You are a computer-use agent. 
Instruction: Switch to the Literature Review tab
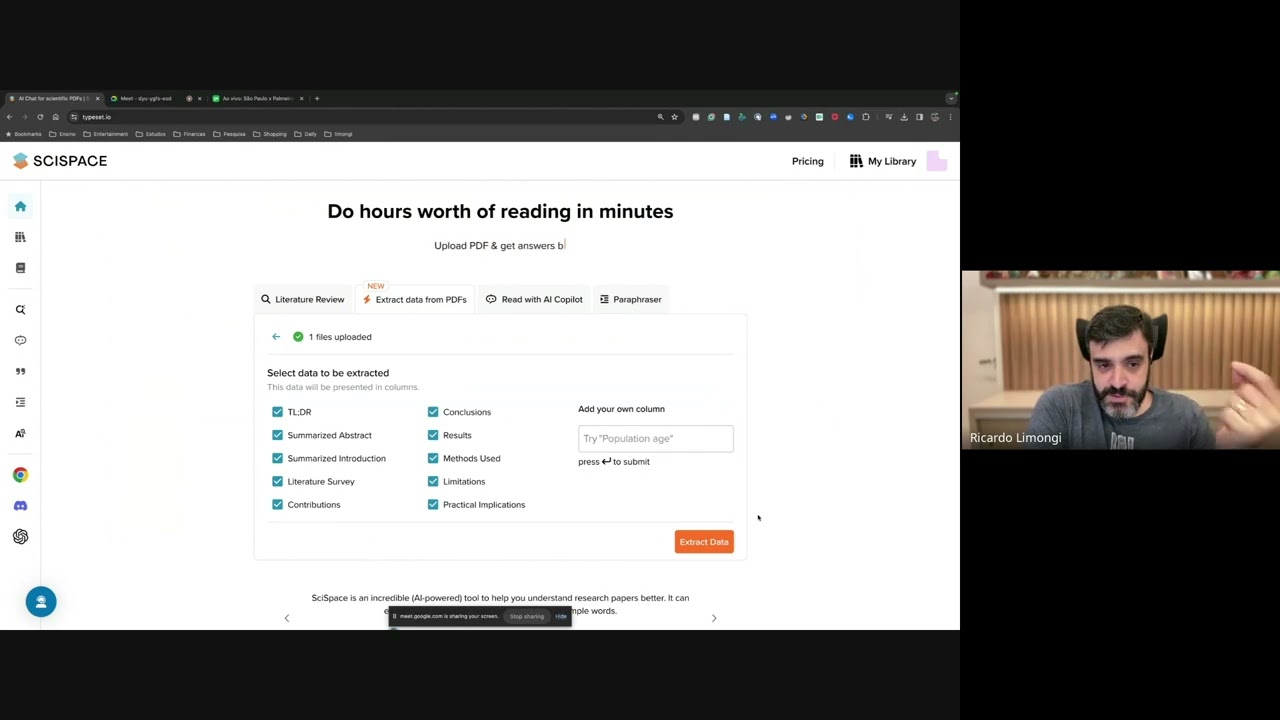click(303, 299)
